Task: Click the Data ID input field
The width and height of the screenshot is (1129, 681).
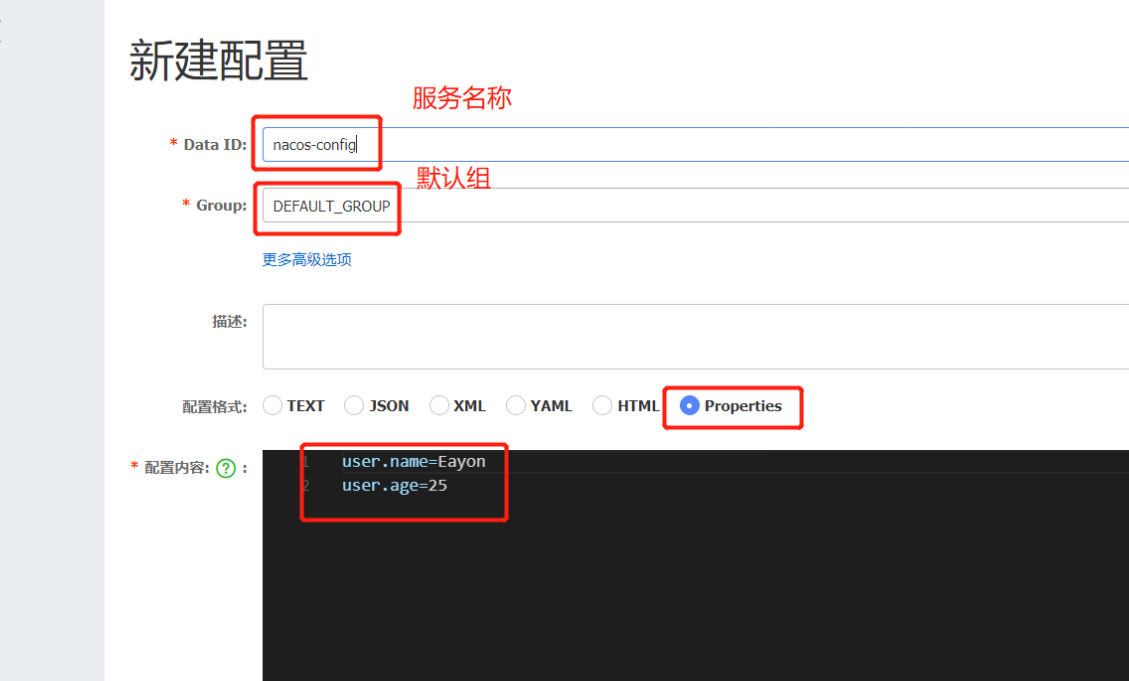Action: click(x=696, y=145)
